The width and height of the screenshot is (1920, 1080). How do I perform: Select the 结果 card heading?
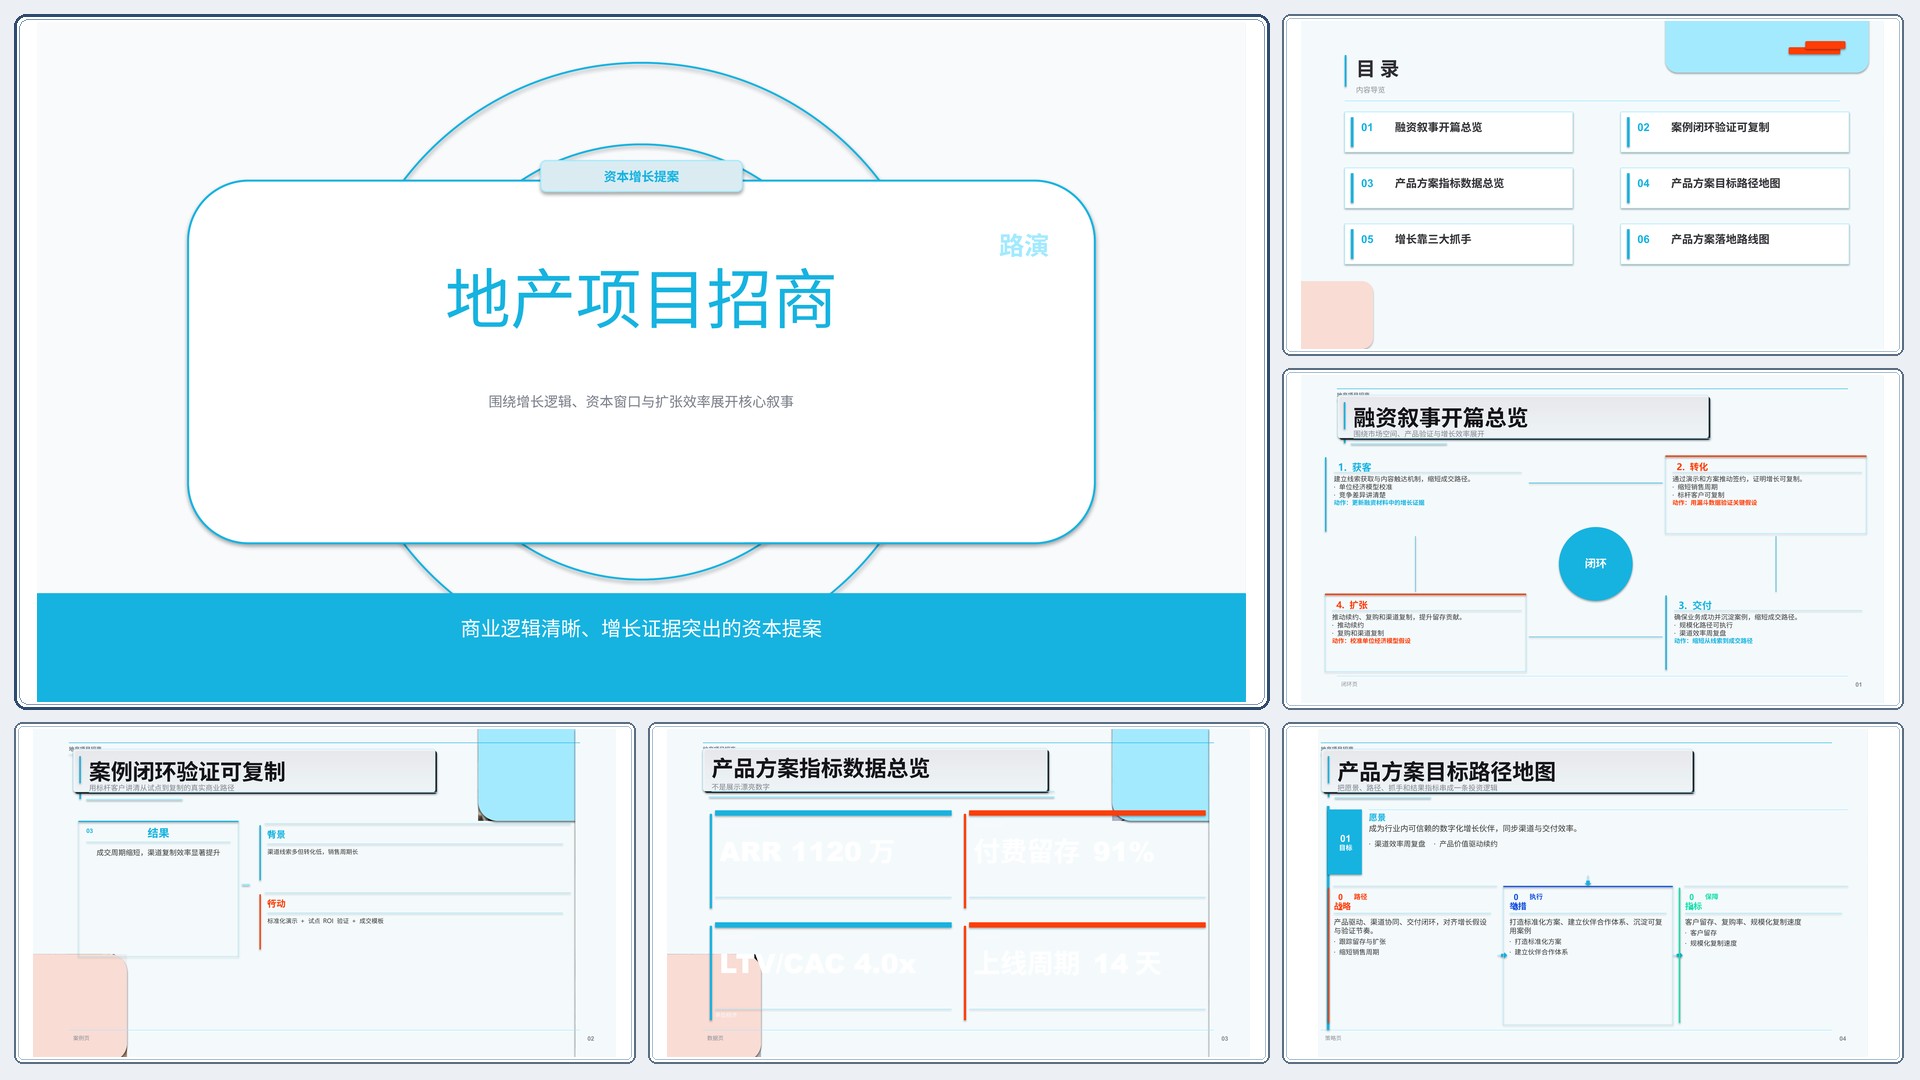158,833
